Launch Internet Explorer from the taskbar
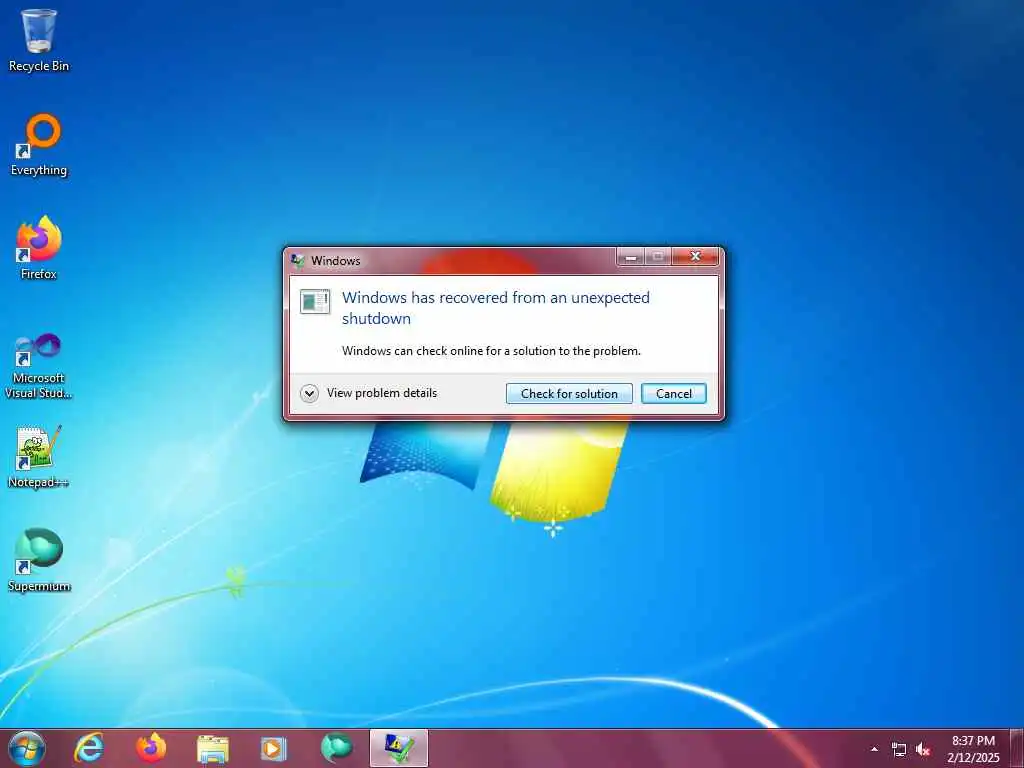1024x768 pixels. 89,748
